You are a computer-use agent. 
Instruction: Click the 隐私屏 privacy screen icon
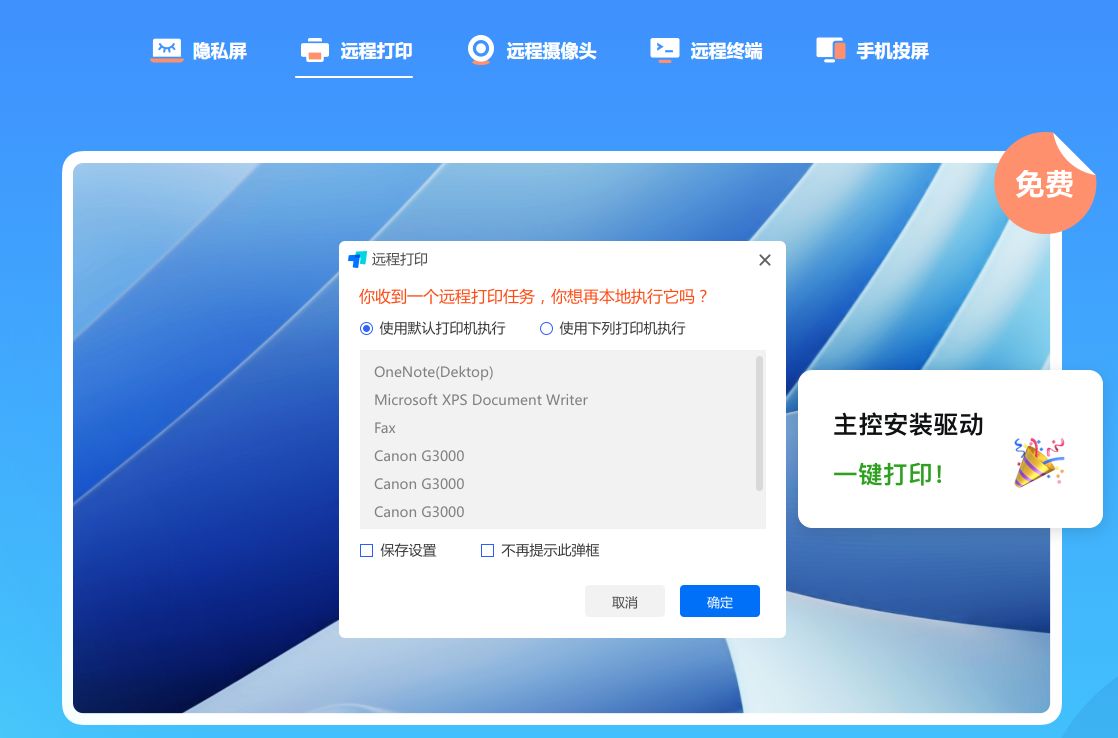pyautogui.click(x=167, y=50)
